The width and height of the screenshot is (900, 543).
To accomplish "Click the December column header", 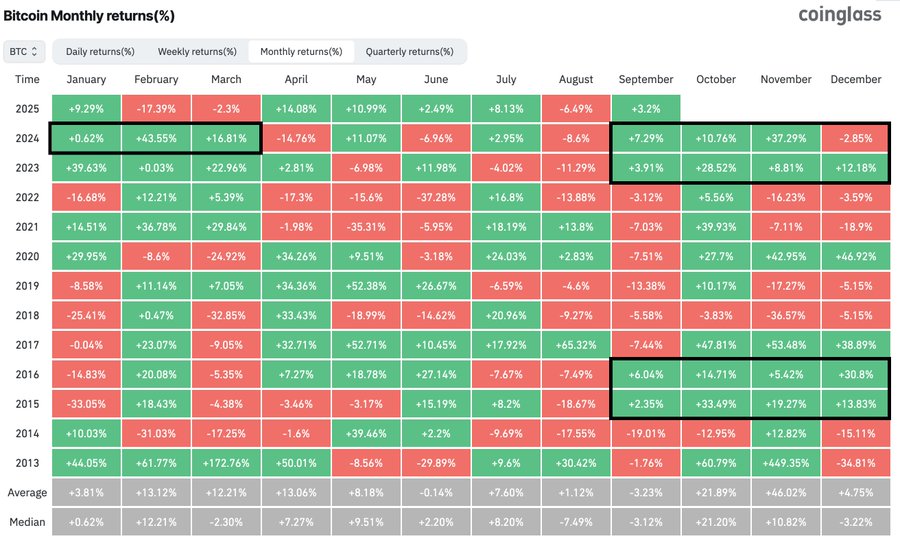I will (x=855, y=79).
